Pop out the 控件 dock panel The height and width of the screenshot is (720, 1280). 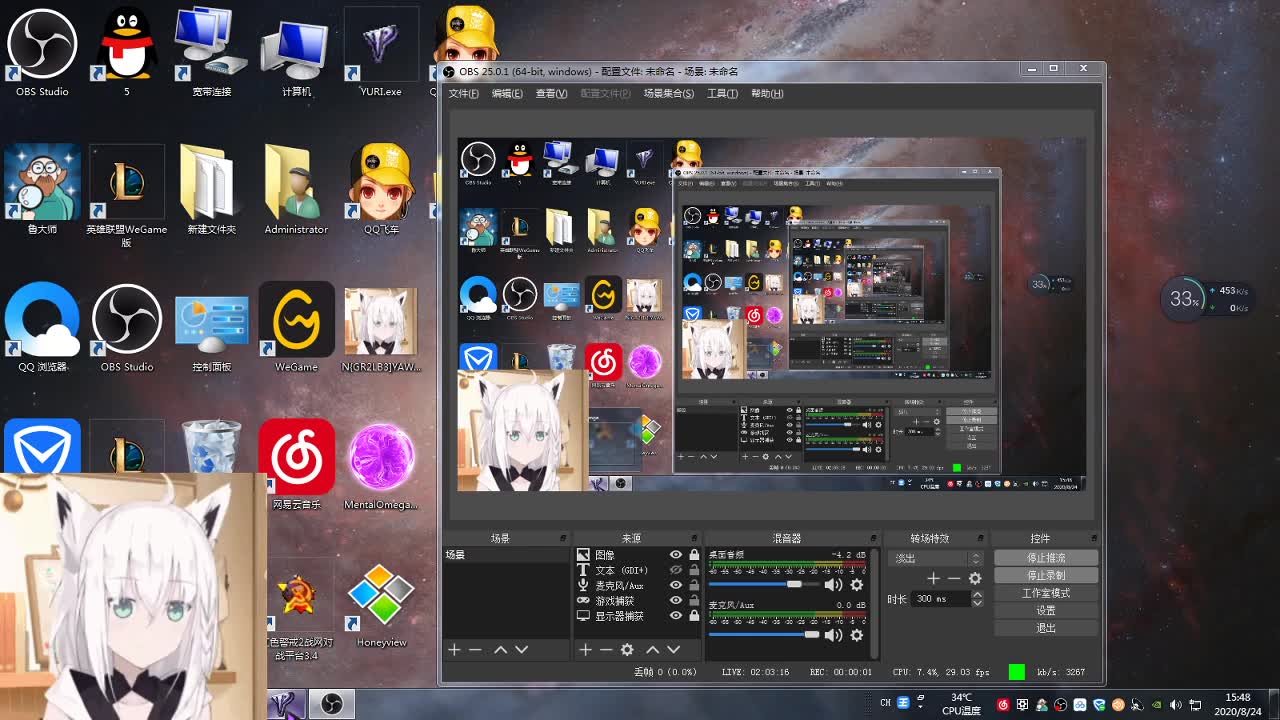(x=1093, y=539)
